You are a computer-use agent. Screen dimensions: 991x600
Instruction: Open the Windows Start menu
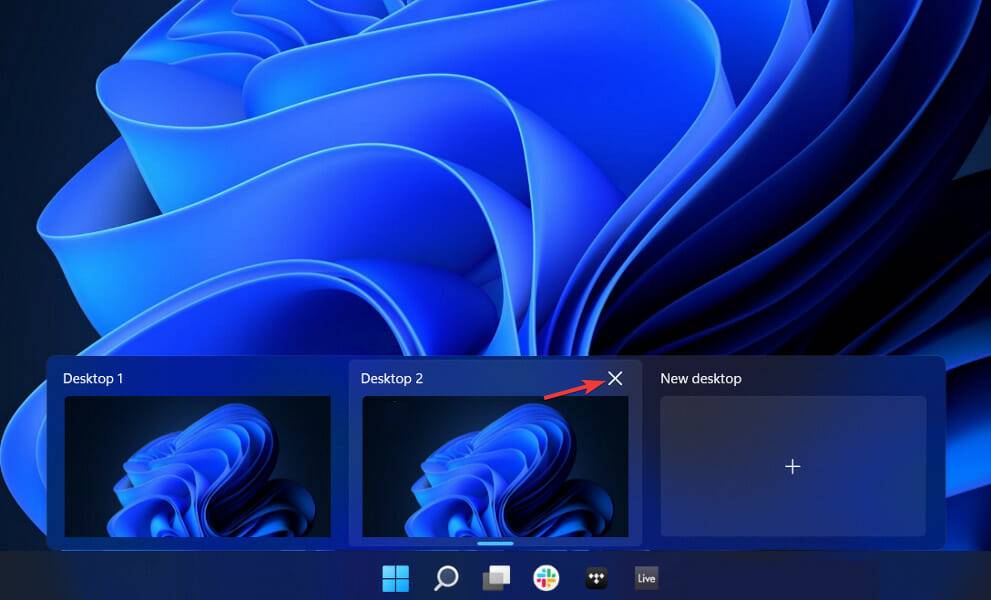(x=395, y=578)
